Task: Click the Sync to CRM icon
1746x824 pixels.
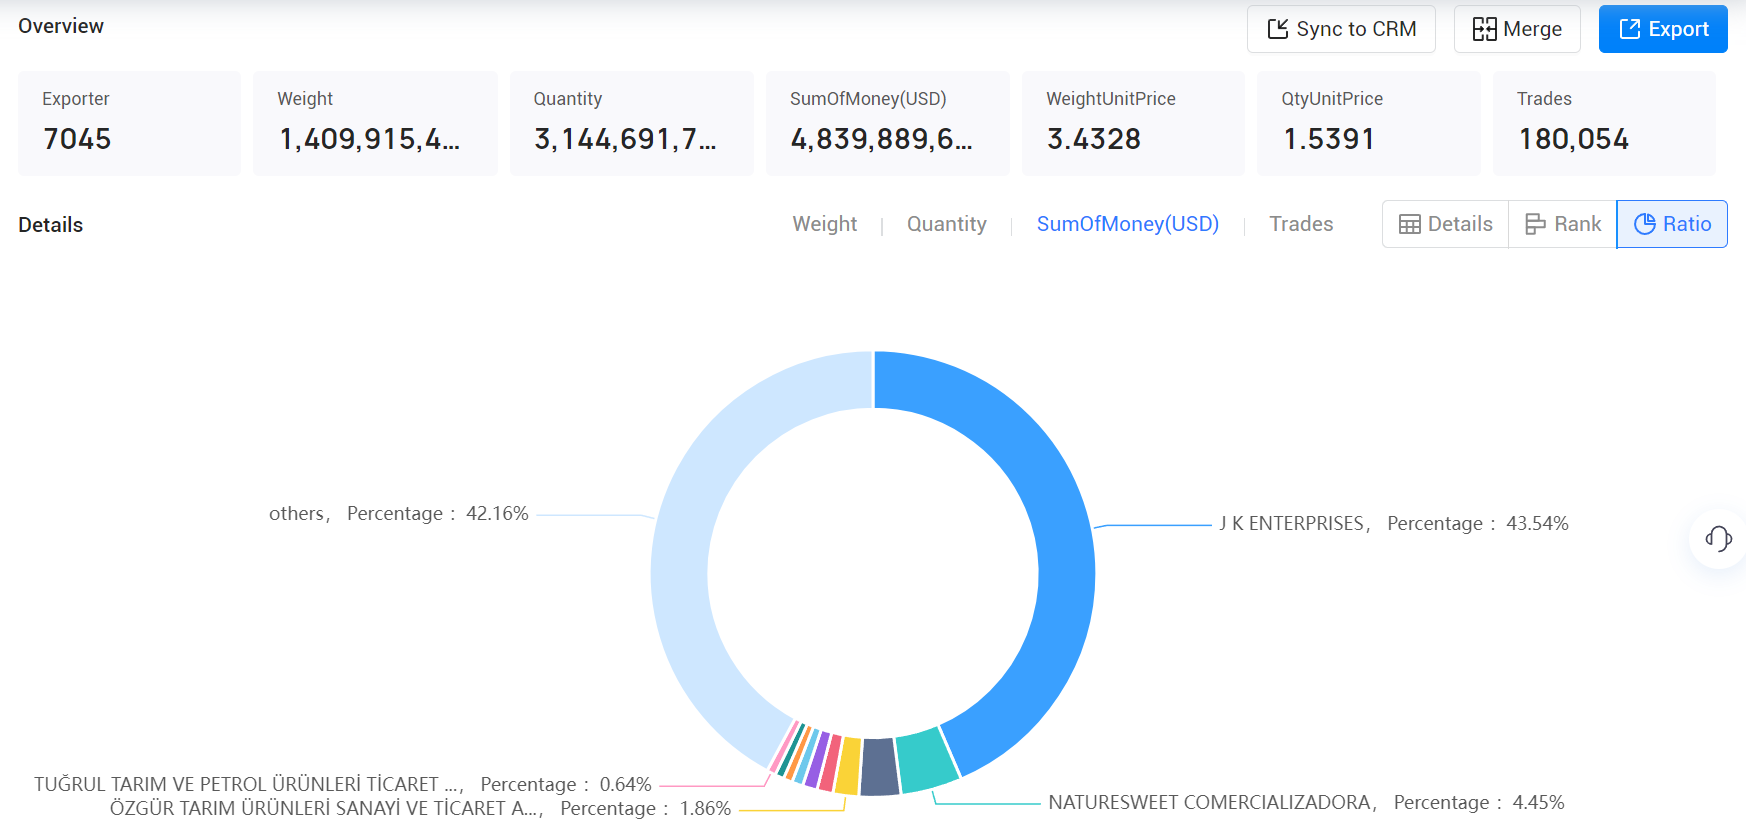Action: [1277, 29]
